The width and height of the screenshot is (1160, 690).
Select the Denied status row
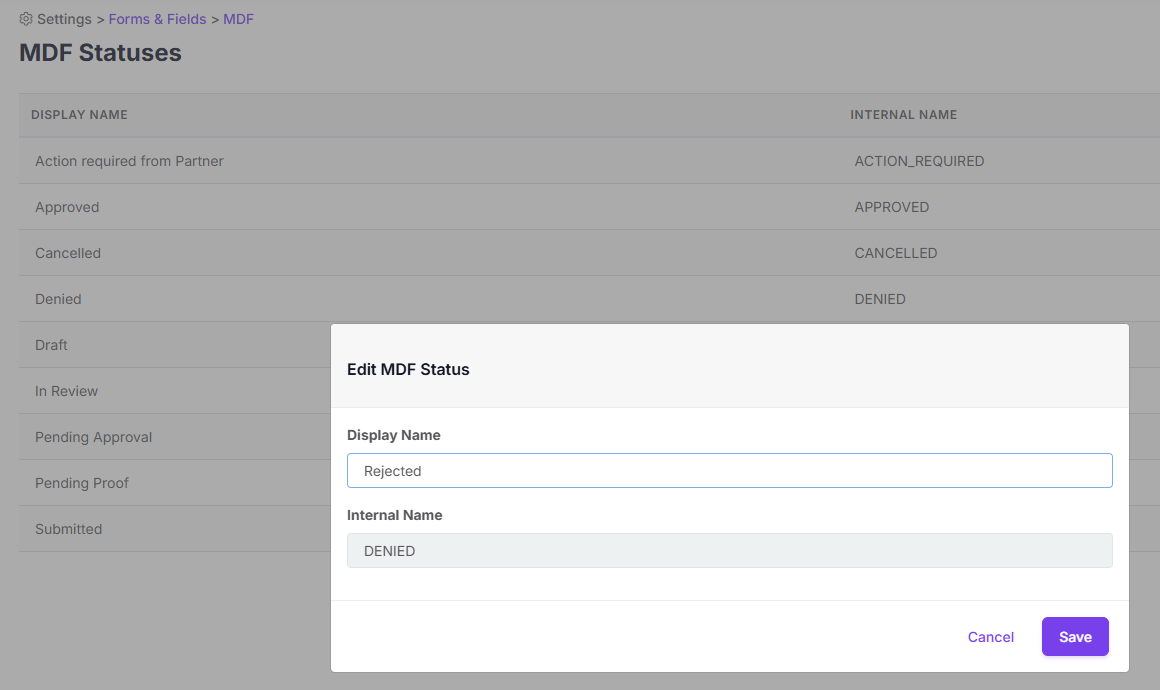point(590,299)
